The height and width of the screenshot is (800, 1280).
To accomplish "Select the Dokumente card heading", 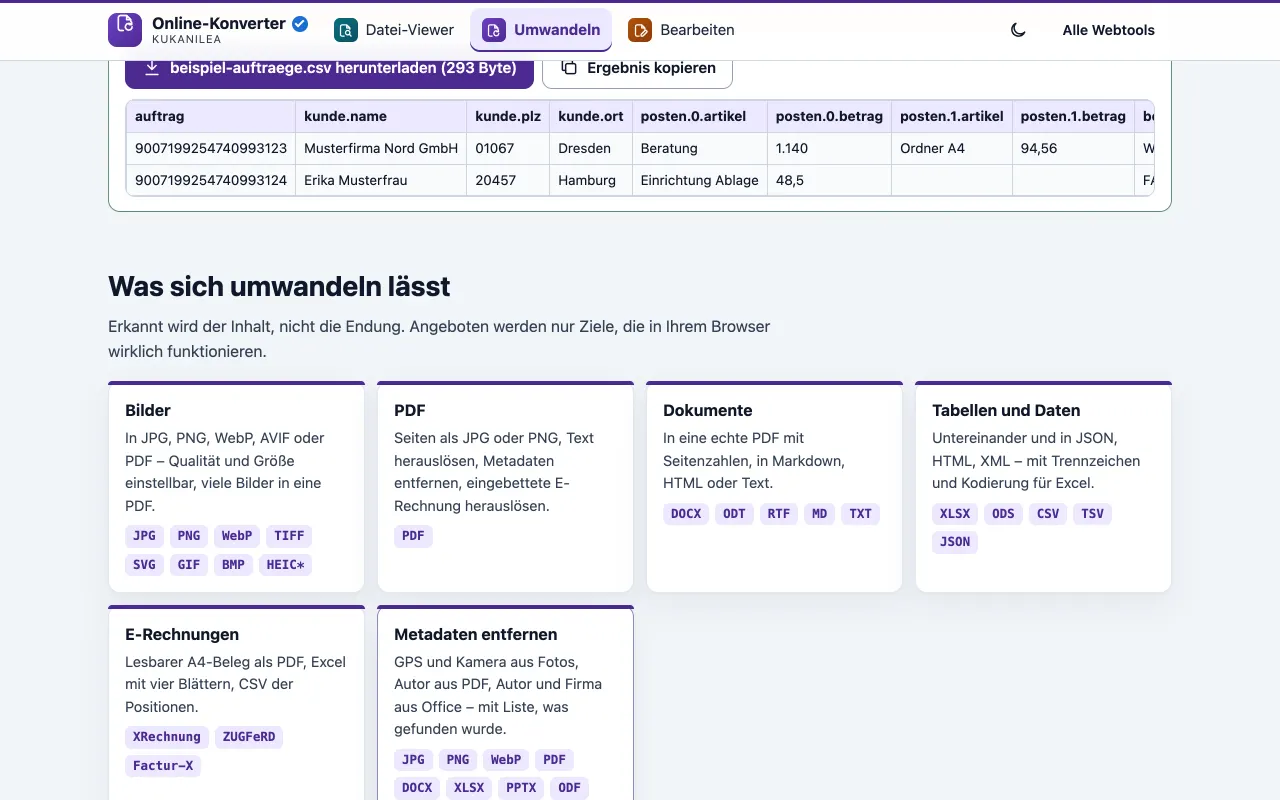I will (x=707, y=410).
